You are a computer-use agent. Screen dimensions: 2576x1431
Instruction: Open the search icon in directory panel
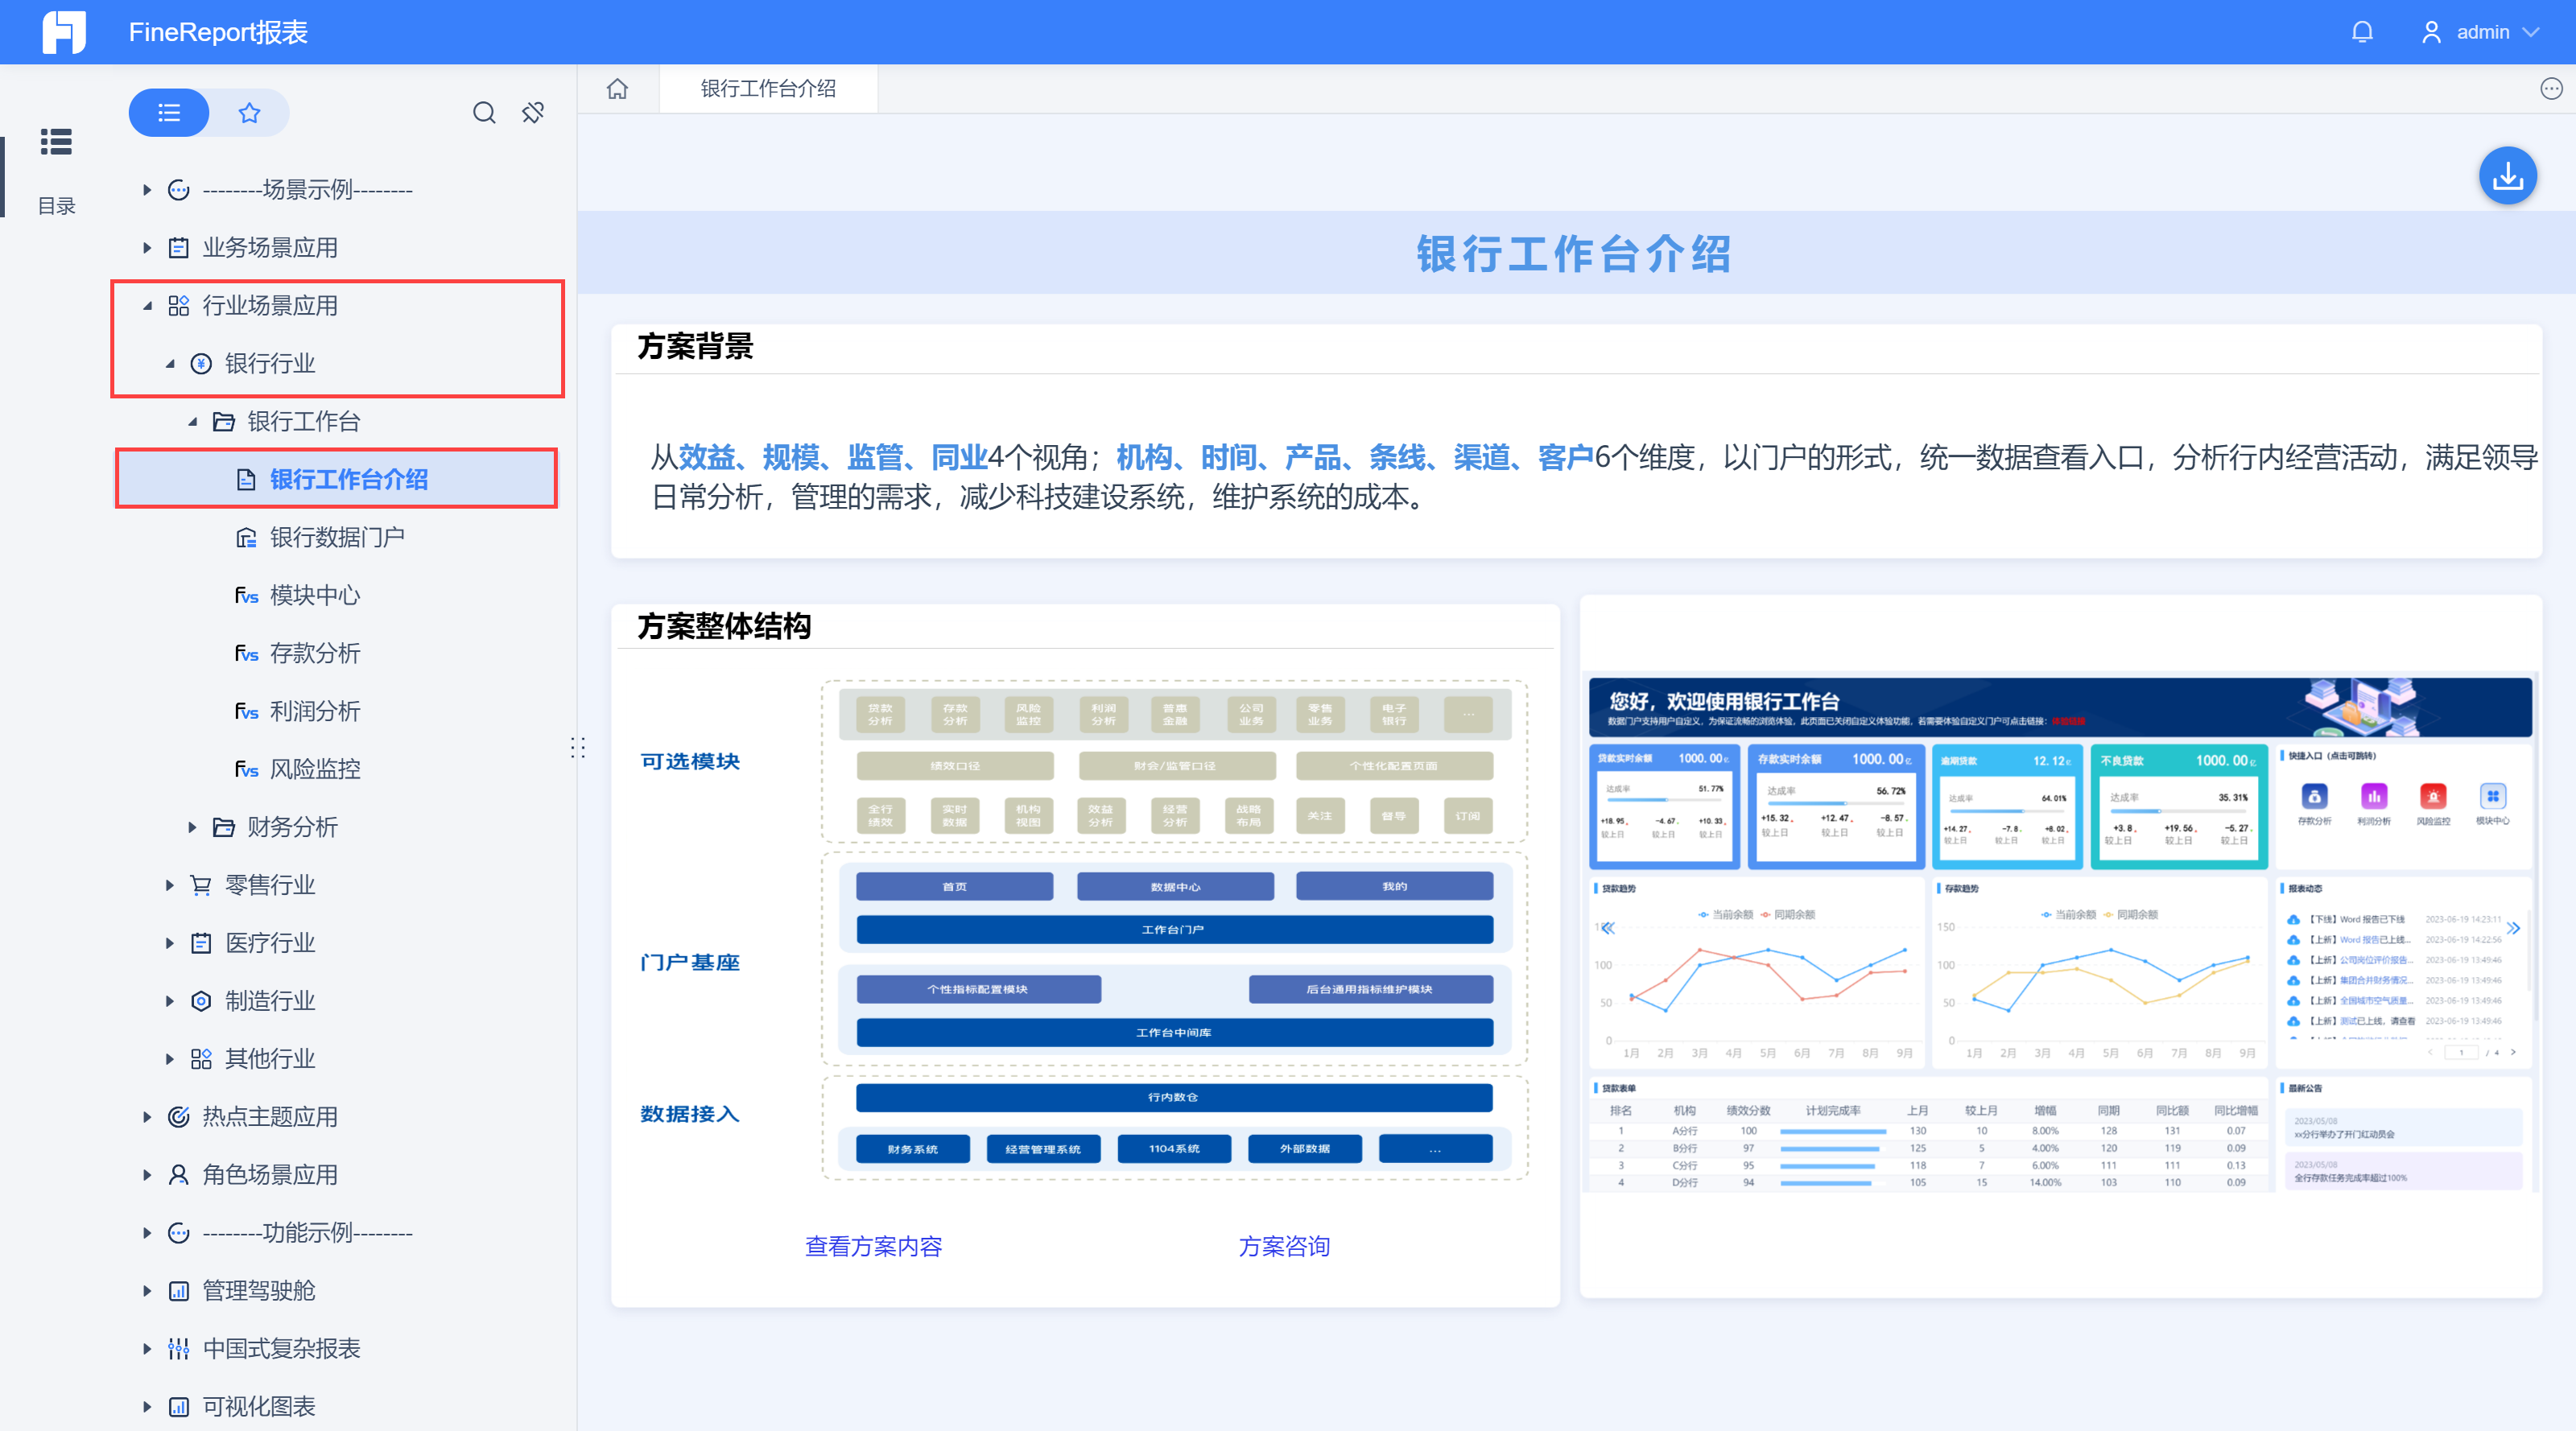[x=484, y=113]
